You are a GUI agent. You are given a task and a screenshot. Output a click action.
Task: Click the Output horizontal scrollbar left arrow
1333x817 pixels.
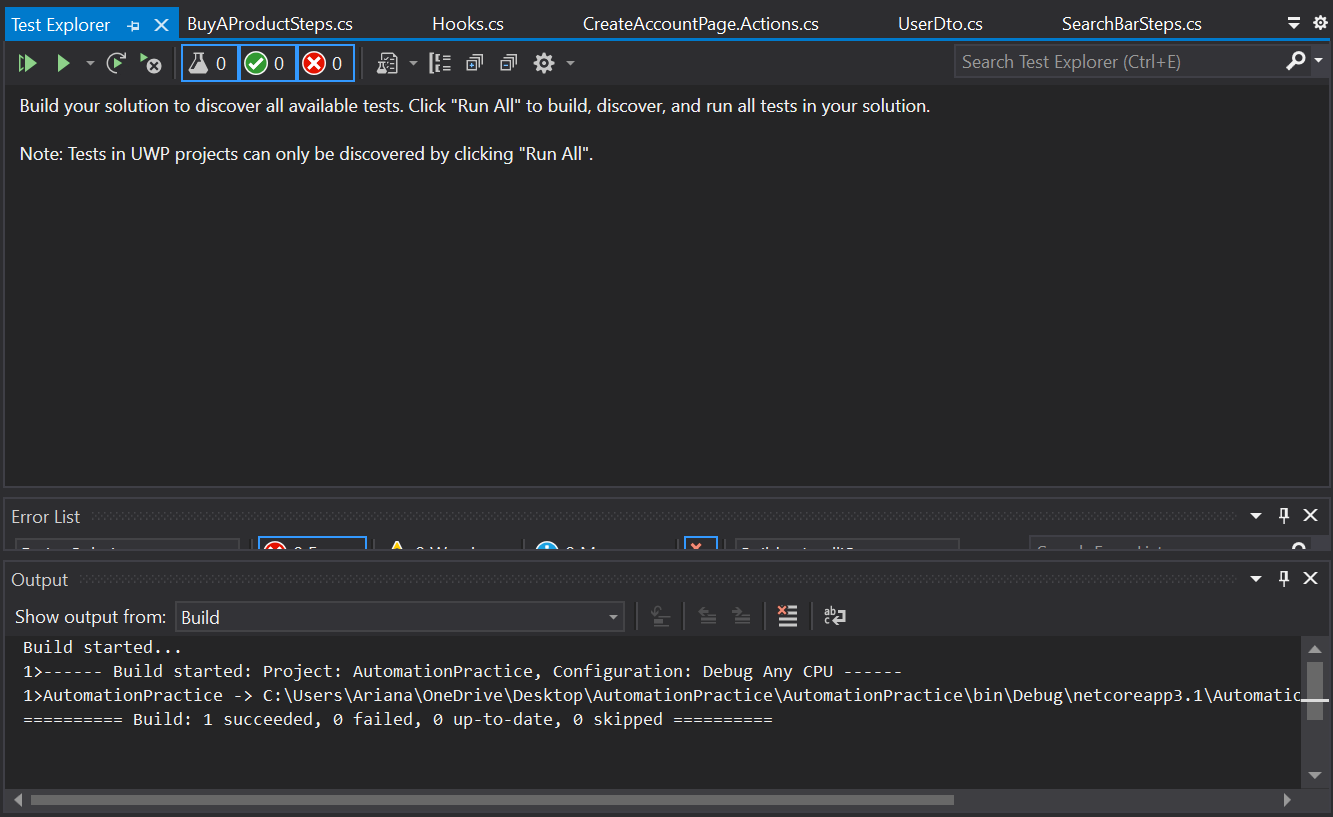[x=17, y=800]
